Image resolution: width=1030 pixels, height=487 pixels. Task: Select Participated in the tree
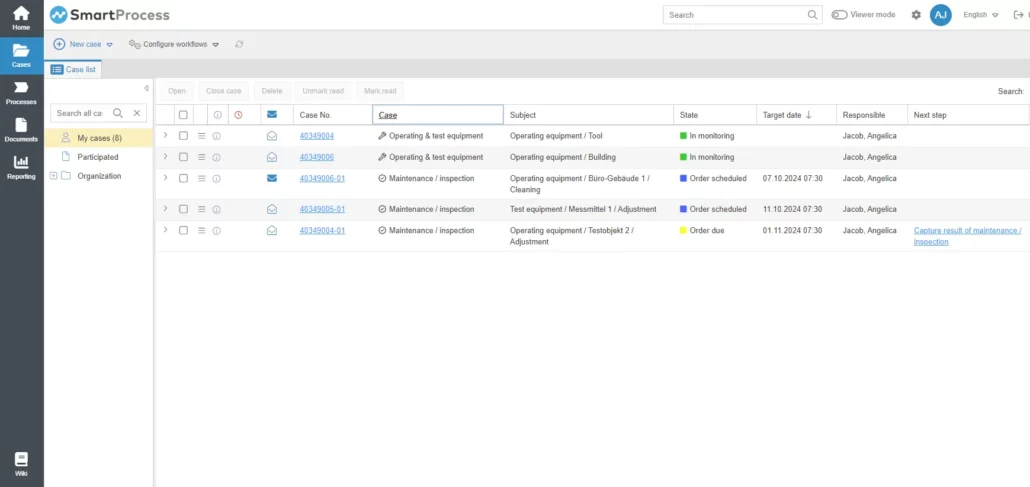pos(97,157)
